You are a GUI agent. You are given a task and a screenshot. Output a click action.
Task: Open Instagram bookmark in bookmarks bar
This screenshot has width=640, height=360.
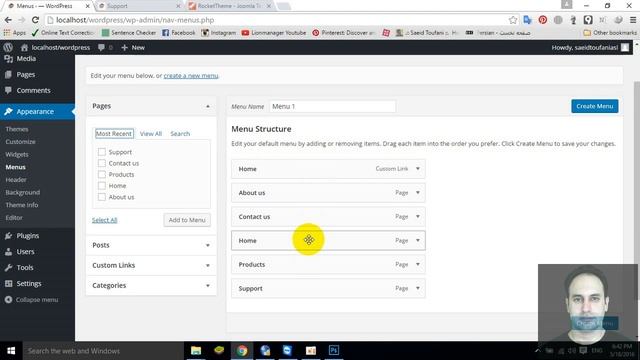tap(218, 33)
